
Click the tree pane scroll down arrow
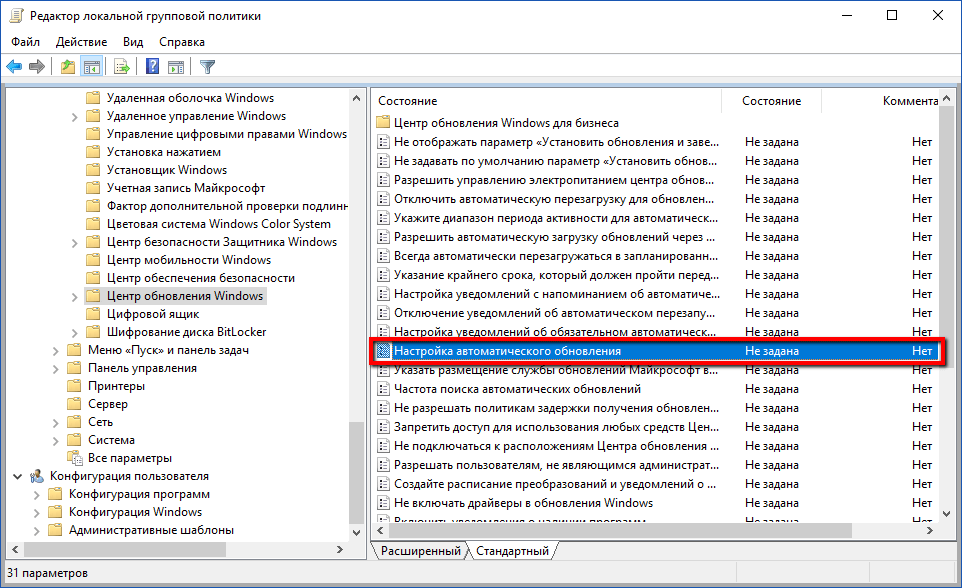(x=356, y=532)
